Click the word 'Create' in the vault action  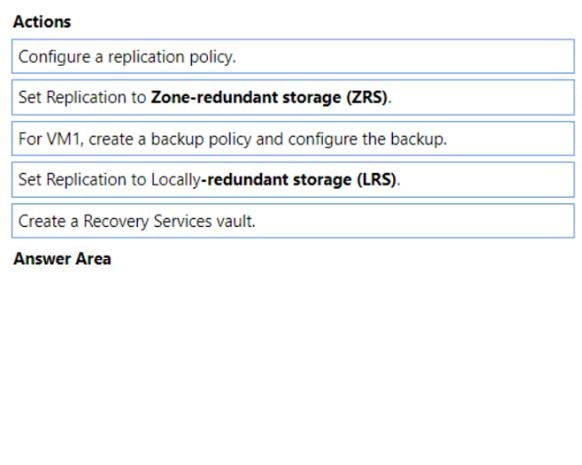click(42, 221)
